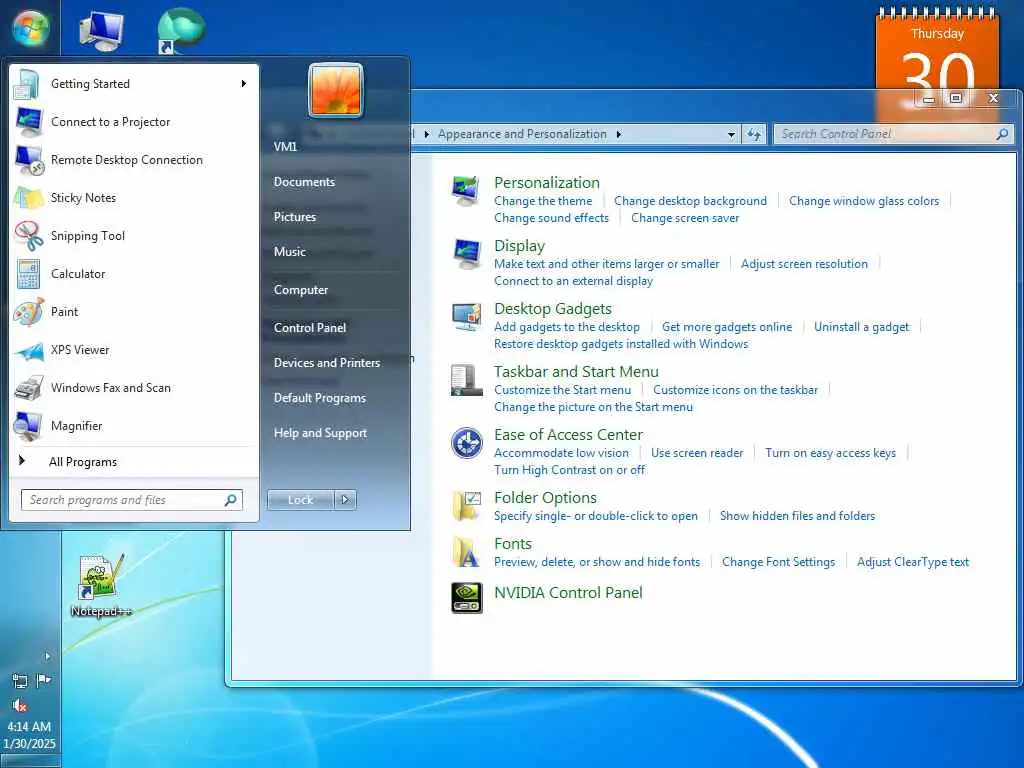Open Computer from the Start menu
This screenshot has width=1024, height=768.
(x=301, y=290)
